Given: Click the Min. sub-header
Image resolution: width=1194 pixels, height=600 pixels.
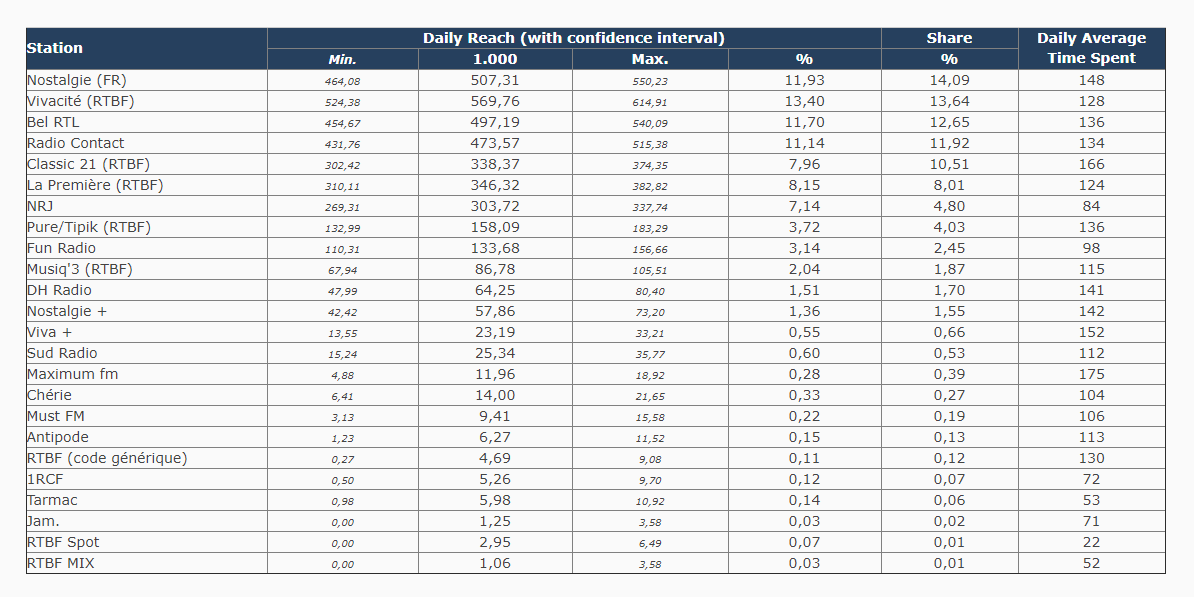Looking at the screenshot, I should [342, 59].
